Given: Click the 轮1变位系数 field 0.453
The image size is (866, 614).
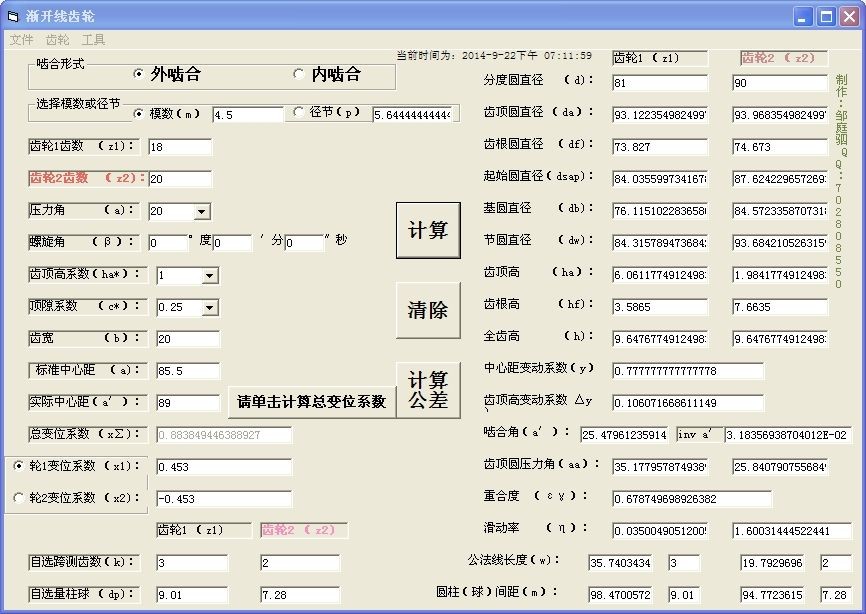Looking at the screenshot, I should point(224,467).
